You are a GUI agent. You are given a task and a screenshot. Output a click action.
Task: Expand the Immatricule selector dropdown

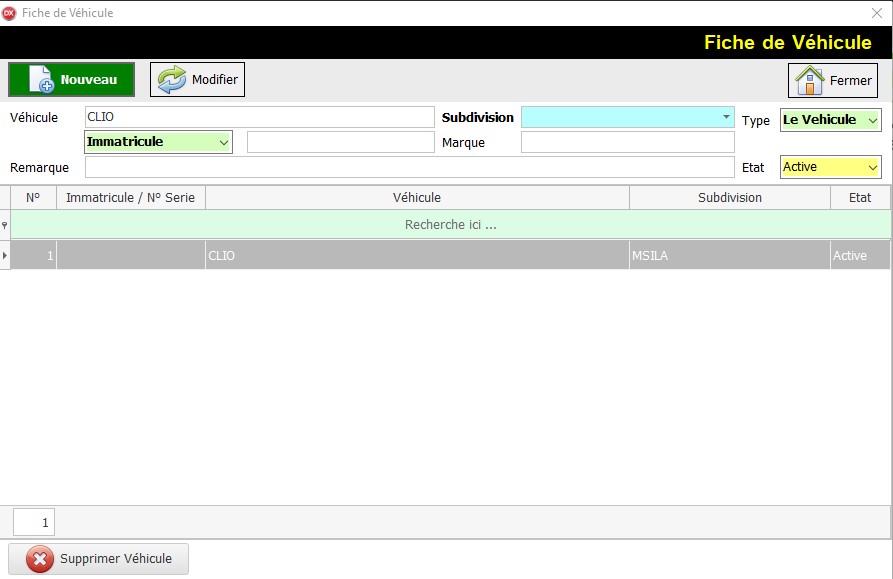(x=222, y=142)
